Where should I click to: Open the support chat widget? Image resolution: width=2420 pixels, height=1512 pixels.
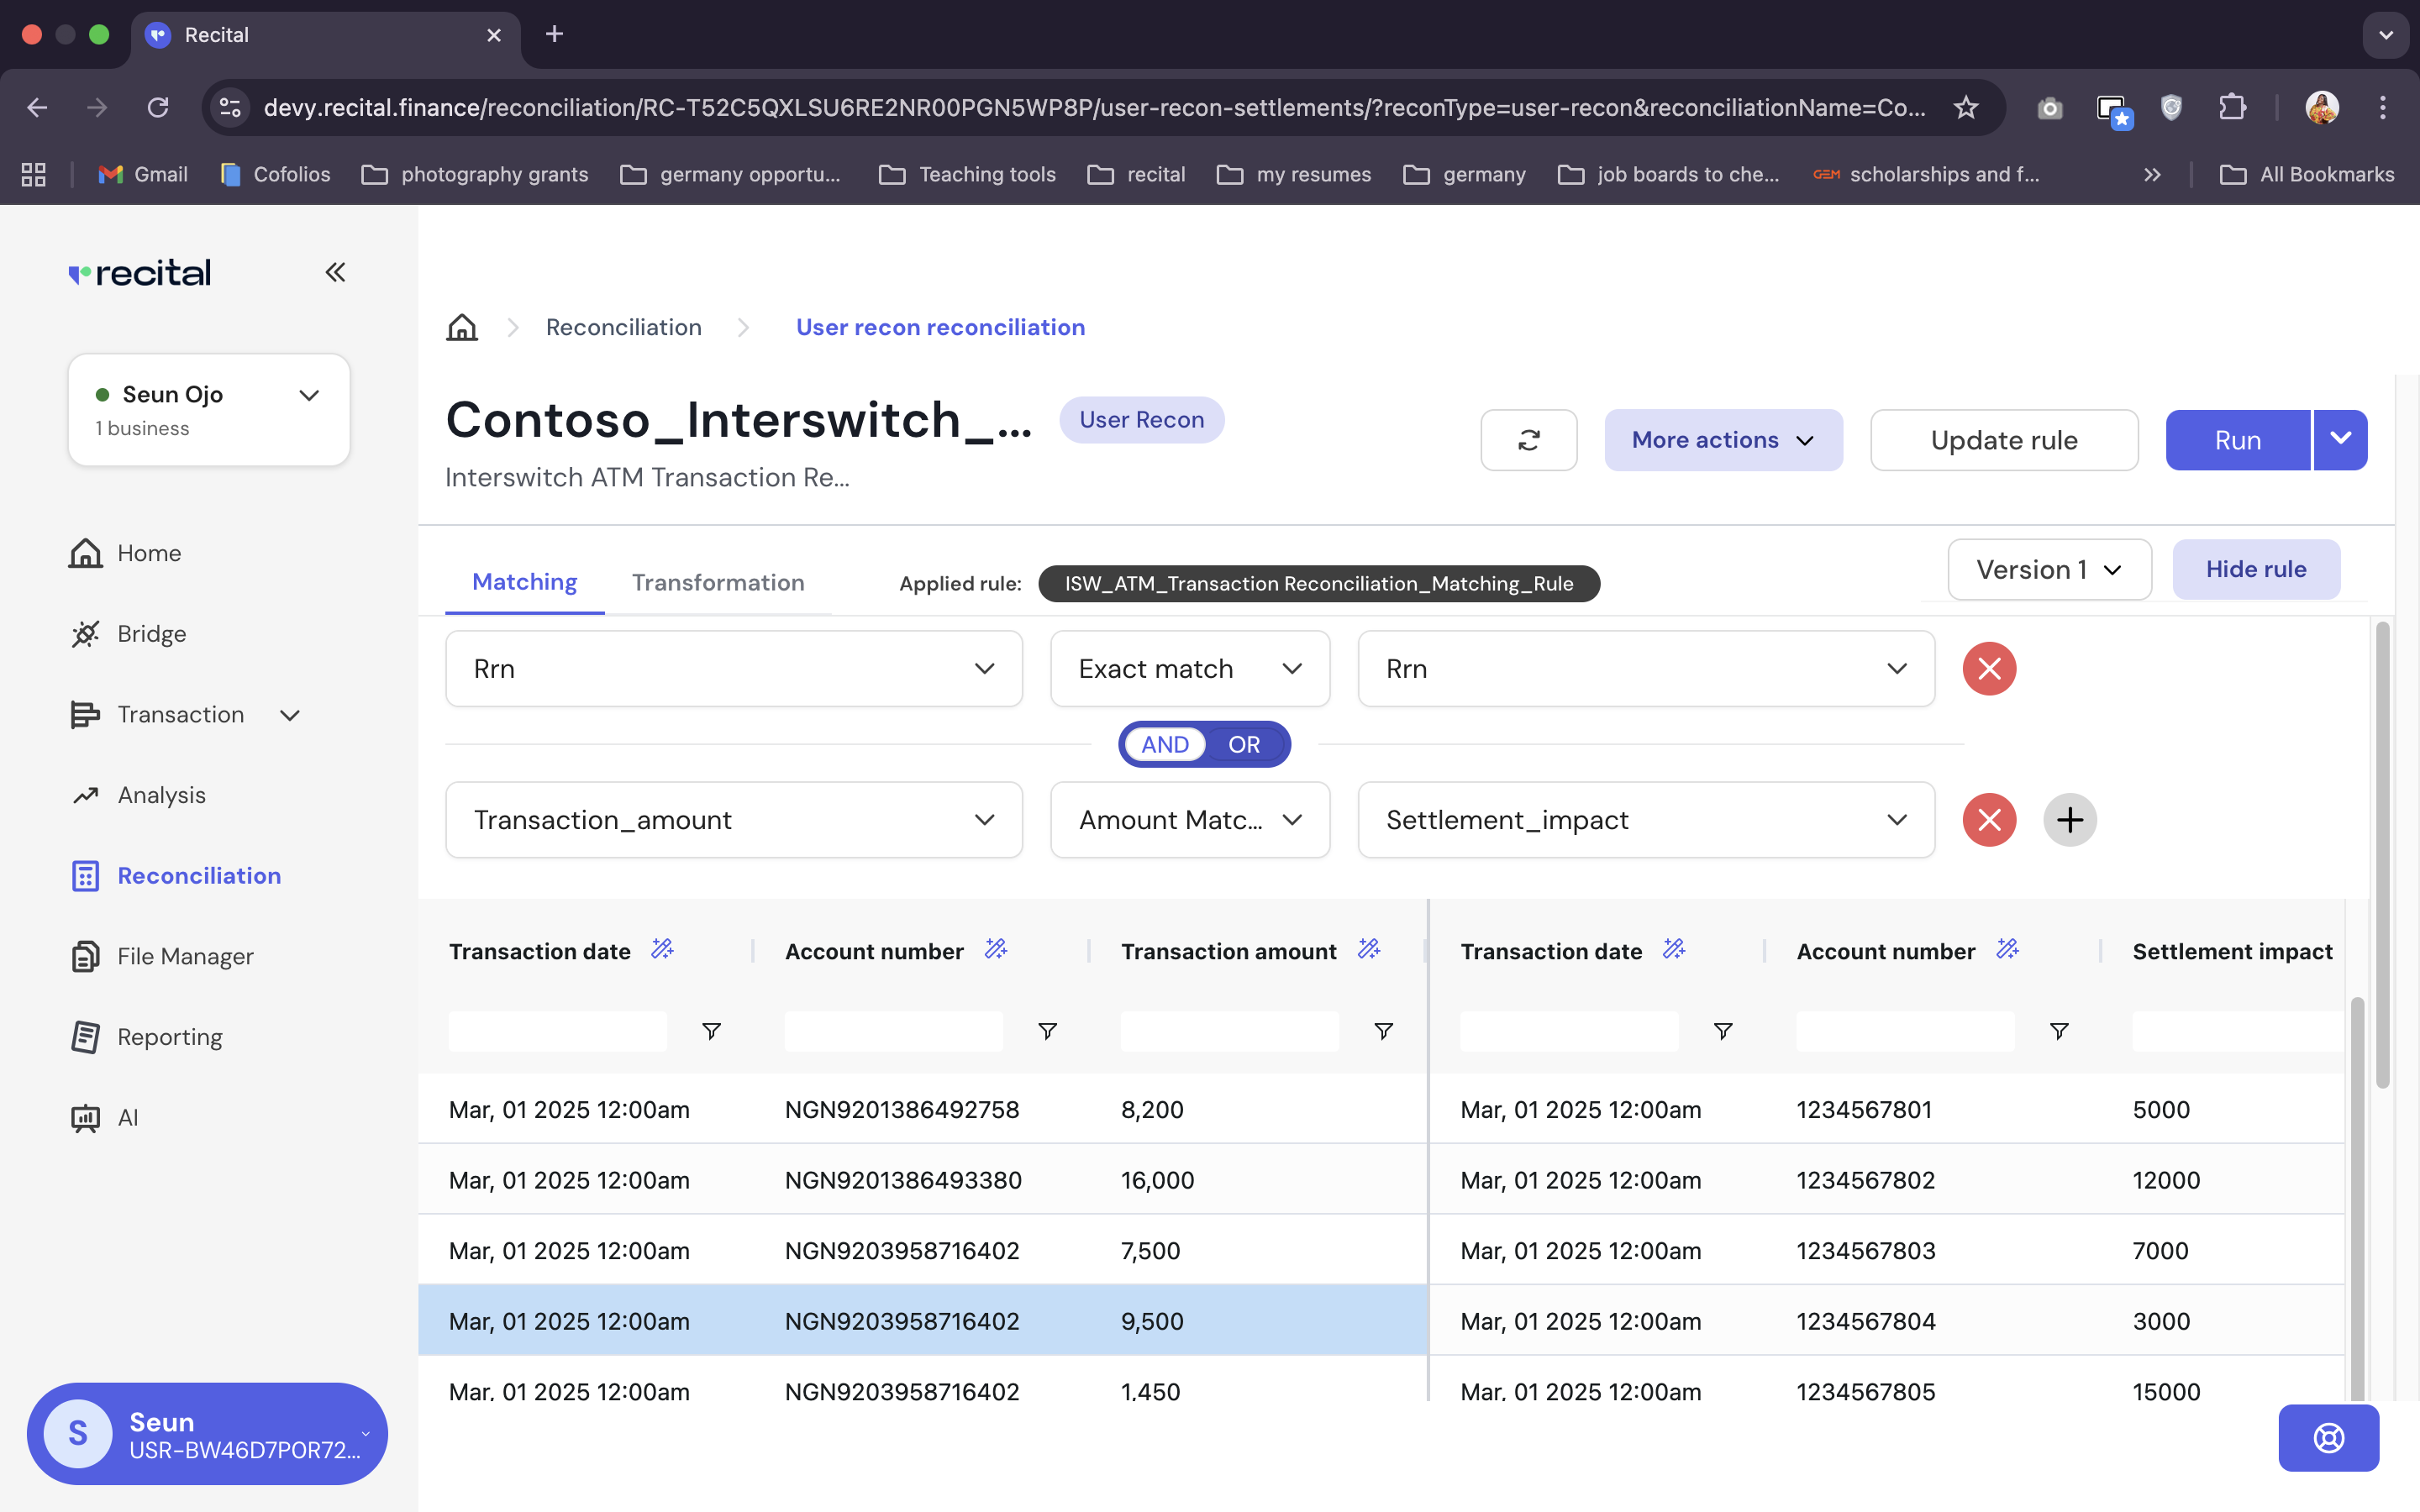click(2328, 1438)
